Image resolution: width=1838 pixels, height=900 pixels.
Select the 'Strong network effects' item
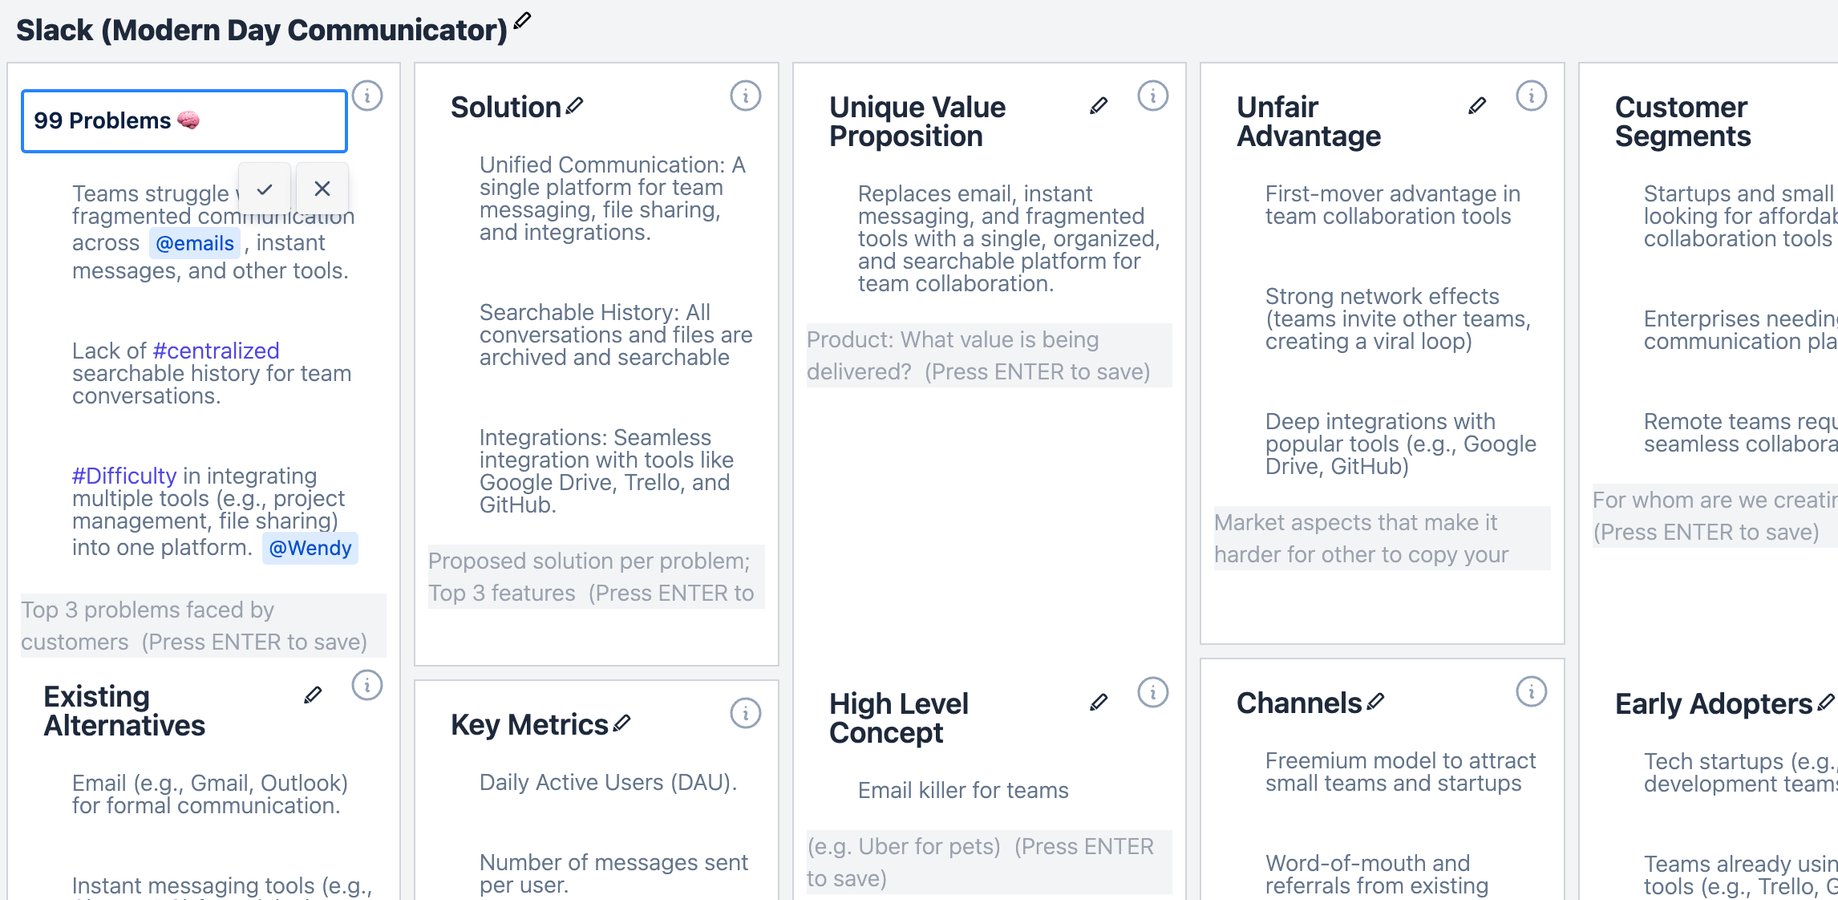[1398, 319]
